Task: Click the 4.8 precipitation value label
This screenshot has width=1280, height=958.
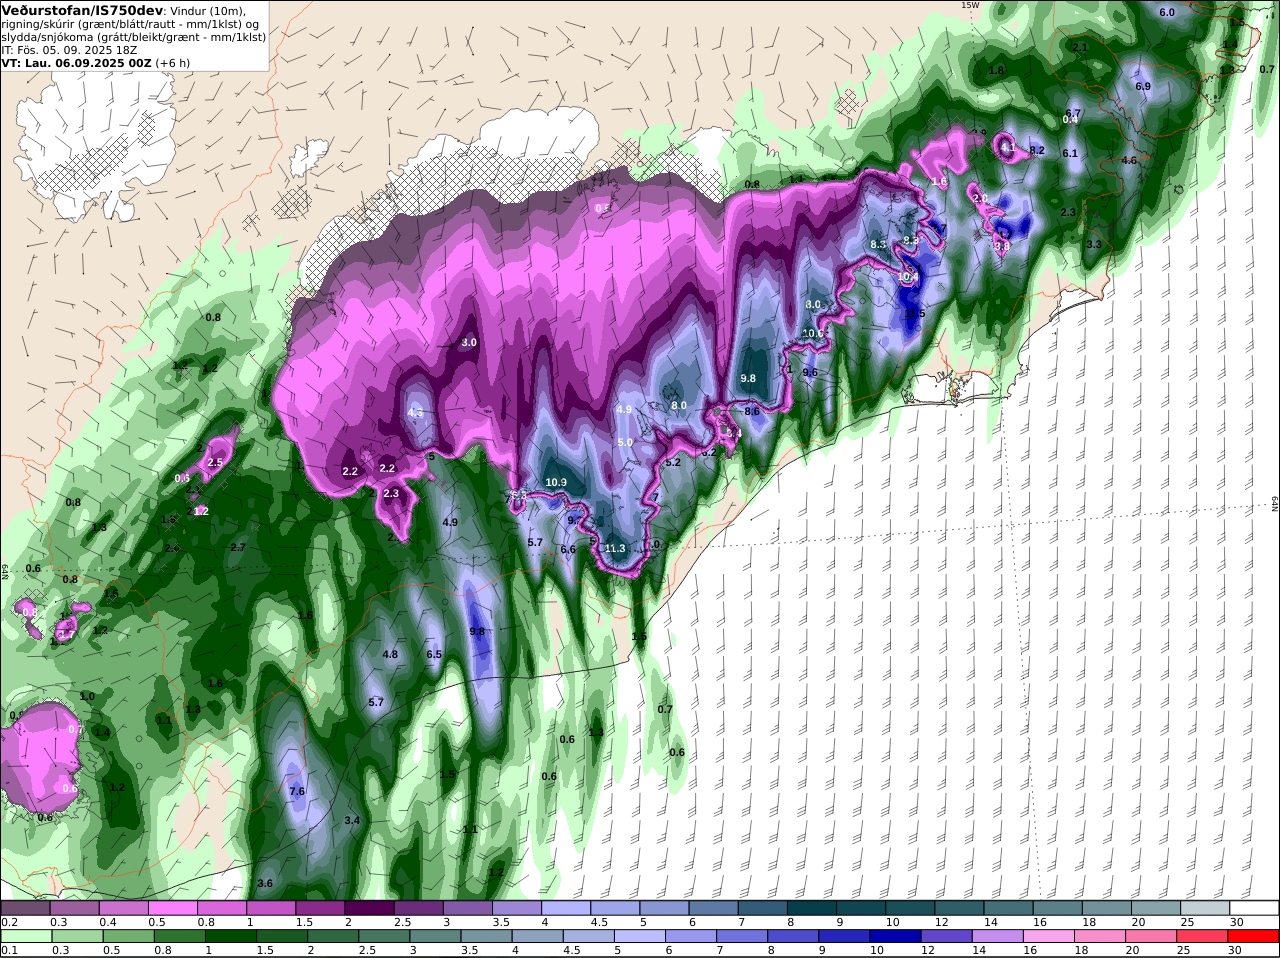Action: (390, 654)
